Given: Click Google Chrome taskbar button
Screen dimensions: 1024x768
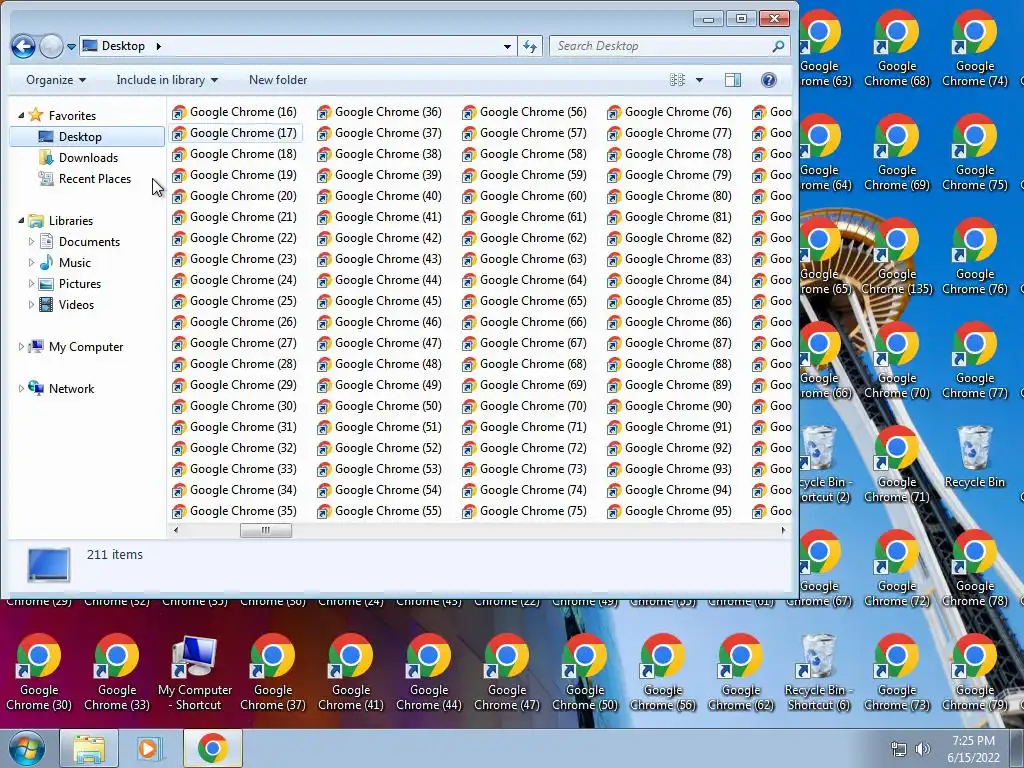Looking at the screenshot, I should point(212,748).
